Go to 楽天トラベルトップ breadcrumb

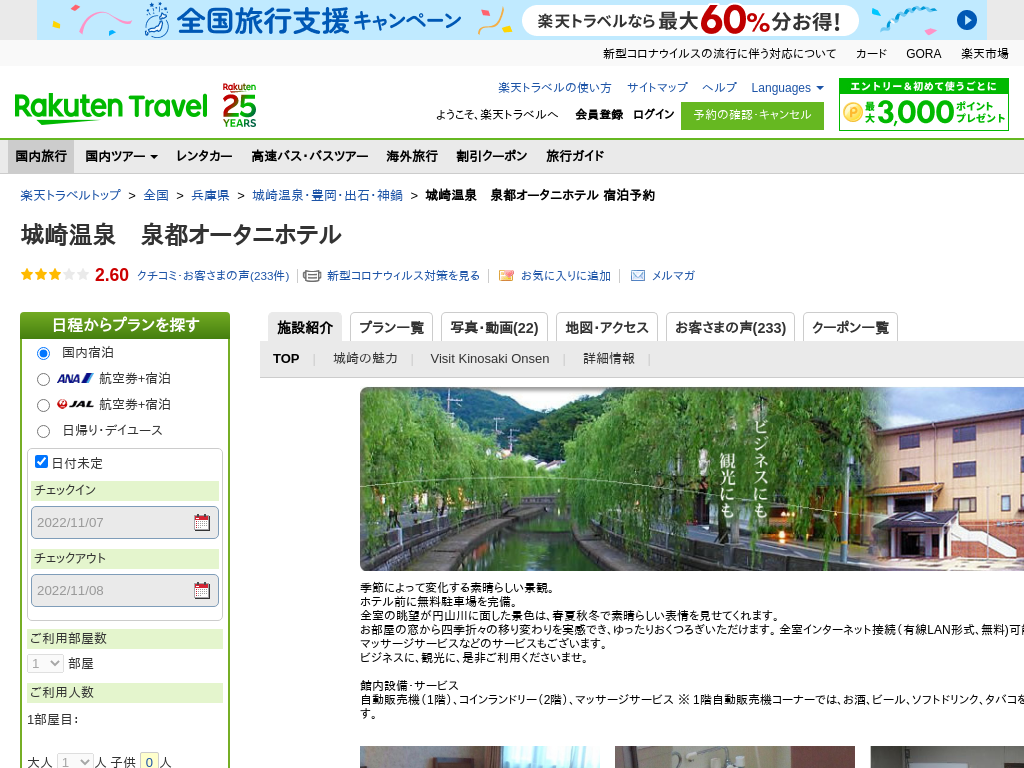pyautogui.click(x=71, y=195)
